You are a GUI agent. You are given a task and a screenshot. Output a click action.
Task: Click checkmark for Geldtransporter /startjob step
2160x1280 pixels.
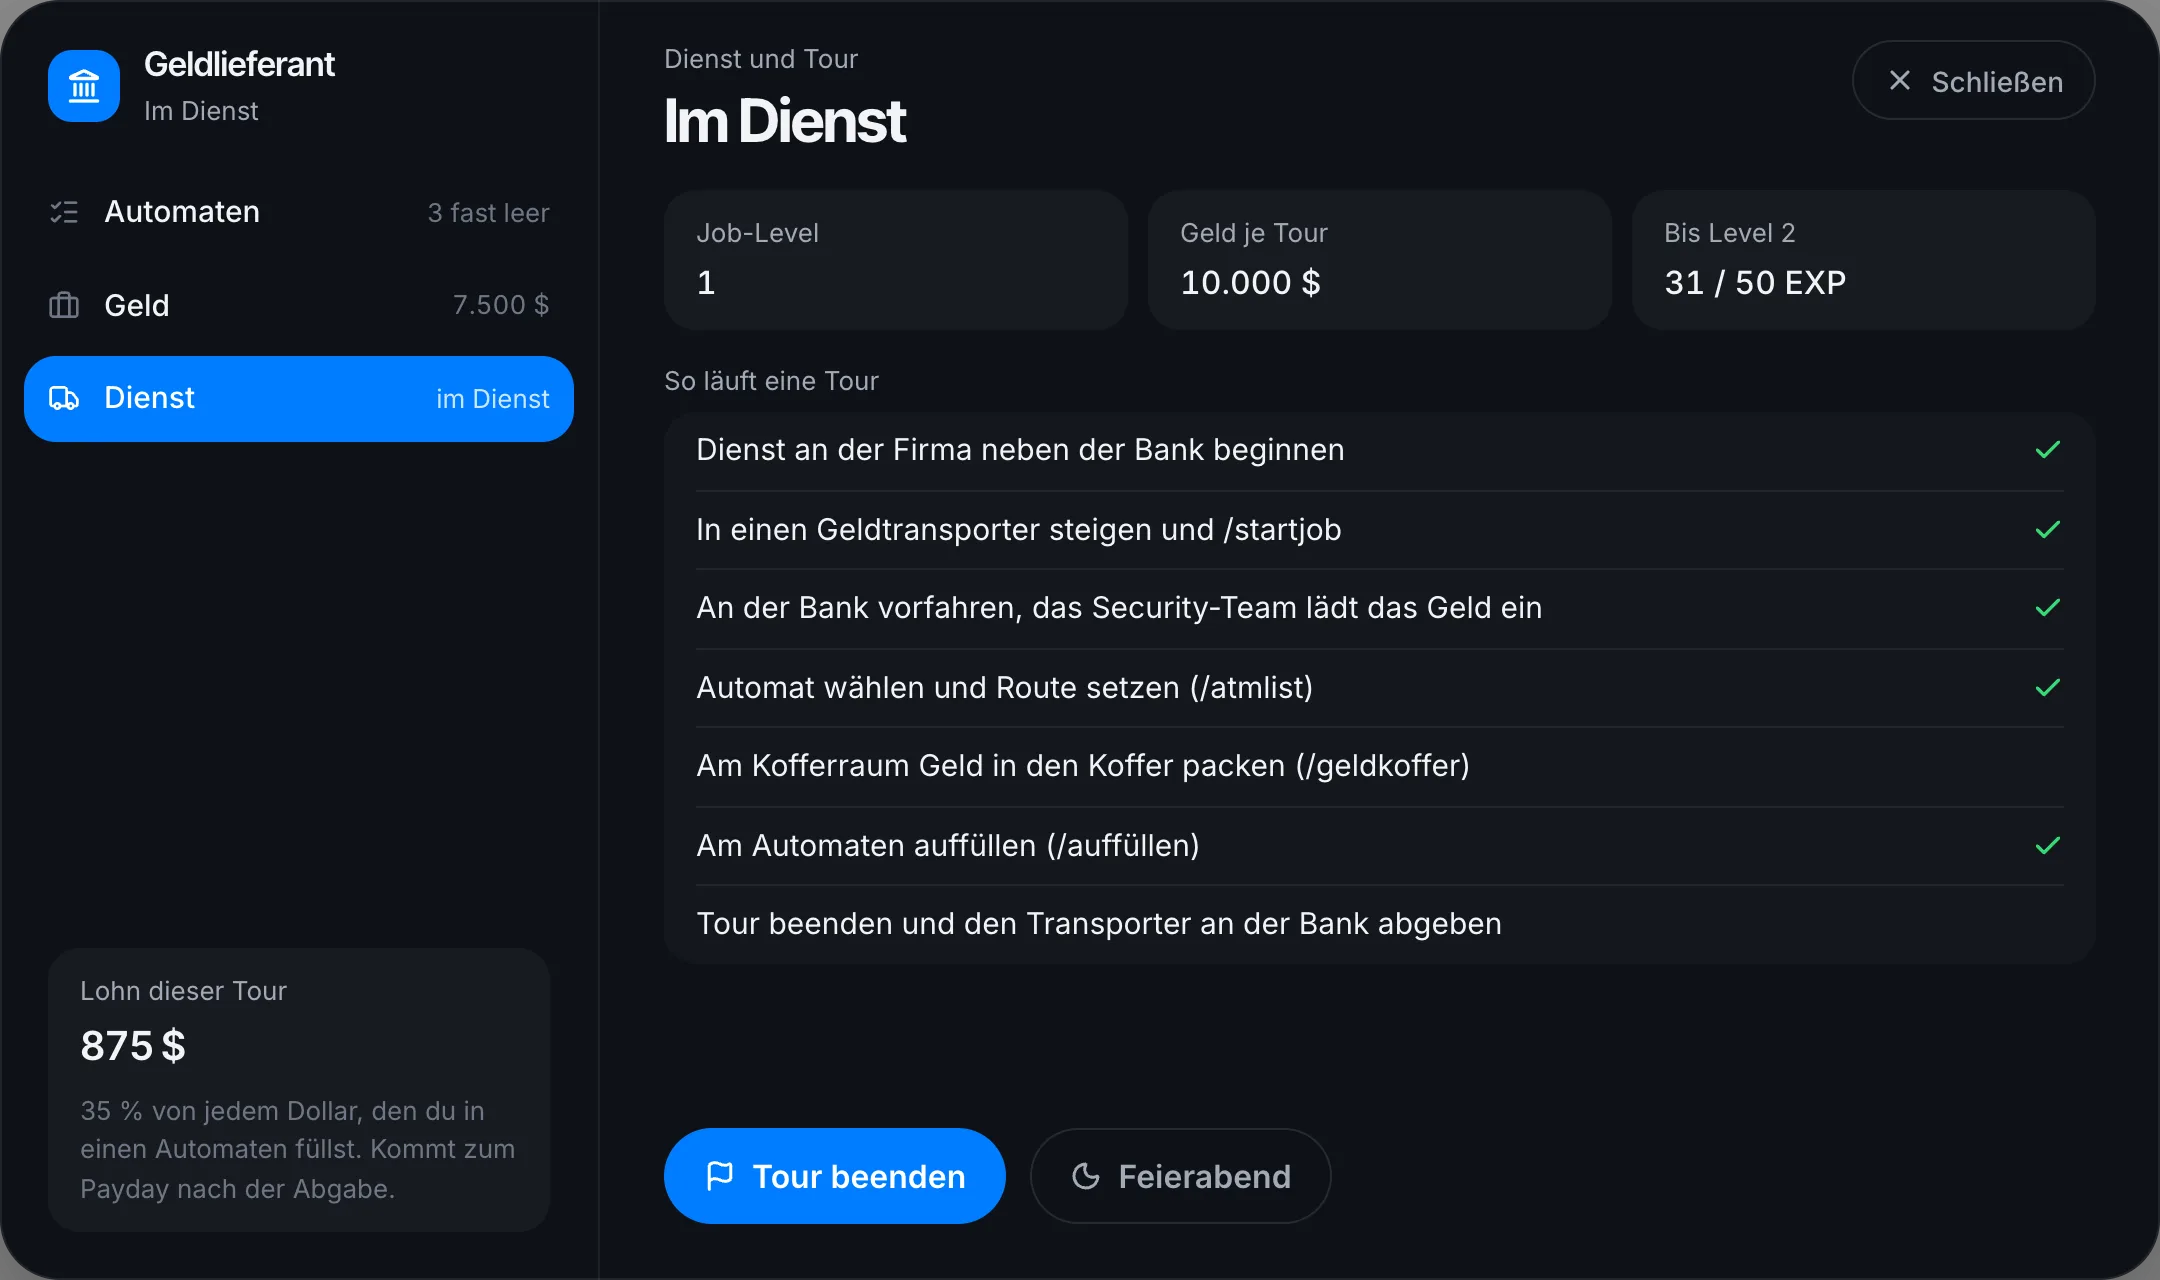(x=2048, y=529)
